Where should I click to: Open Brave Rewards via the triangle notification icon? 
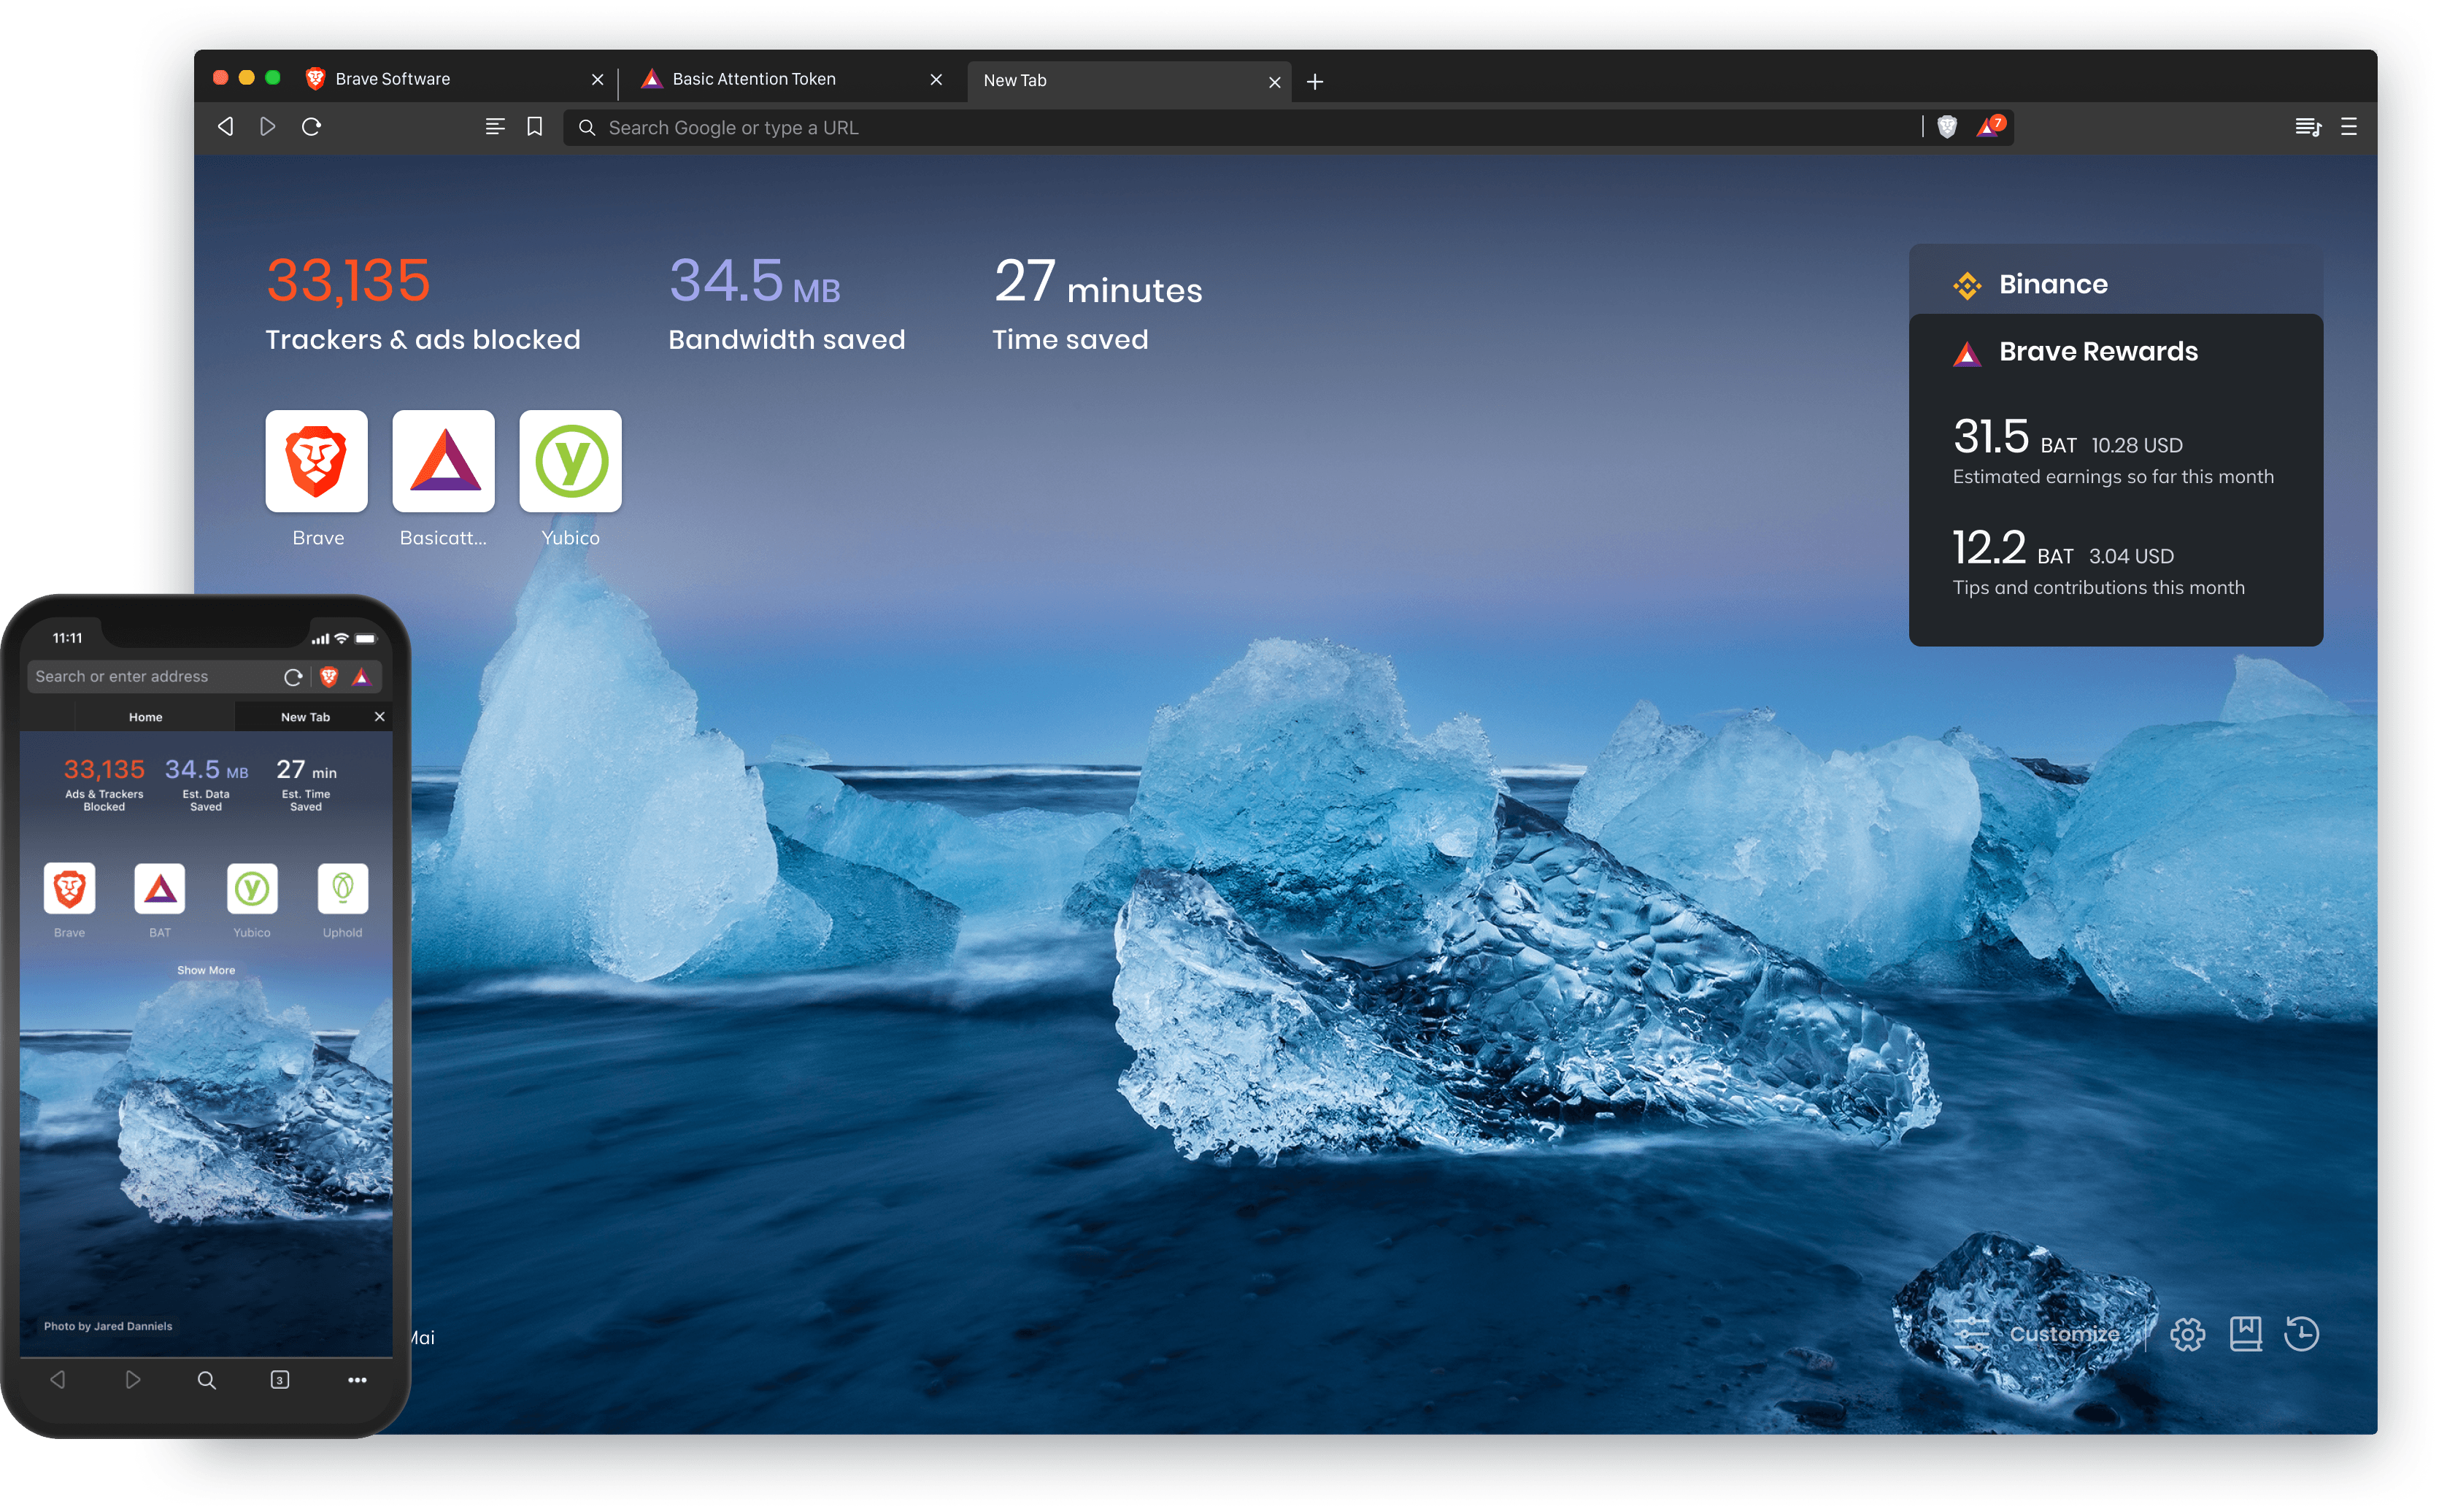tap(1988, 127)
